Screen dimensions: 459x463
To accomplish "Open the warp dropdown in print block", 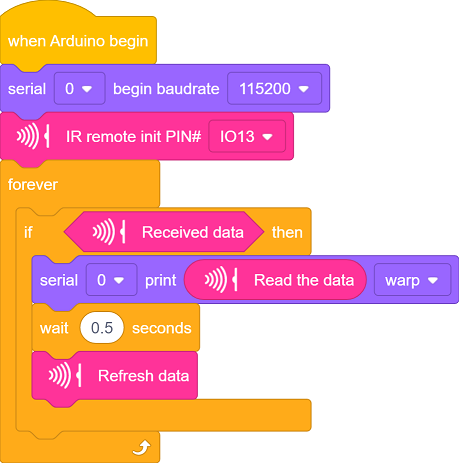I will coord(412,280).
